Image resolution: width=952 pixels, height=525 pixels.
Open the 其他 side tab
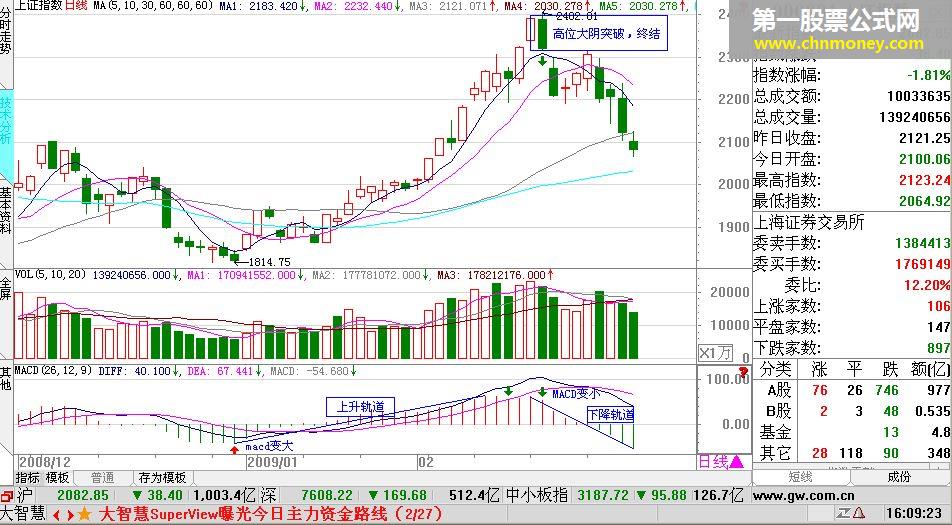pos(6,378)
